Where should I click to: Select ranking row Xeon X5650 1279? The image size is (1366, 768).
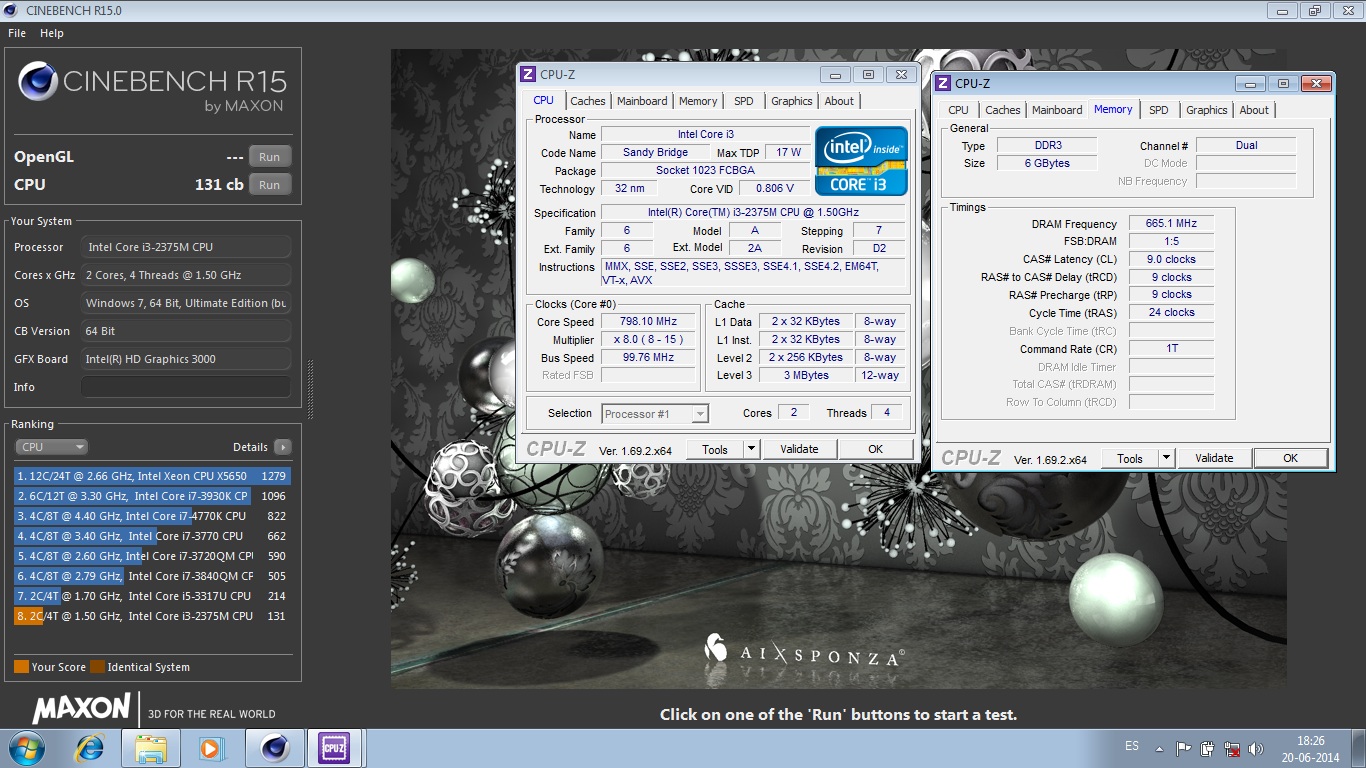coord(152,476)
